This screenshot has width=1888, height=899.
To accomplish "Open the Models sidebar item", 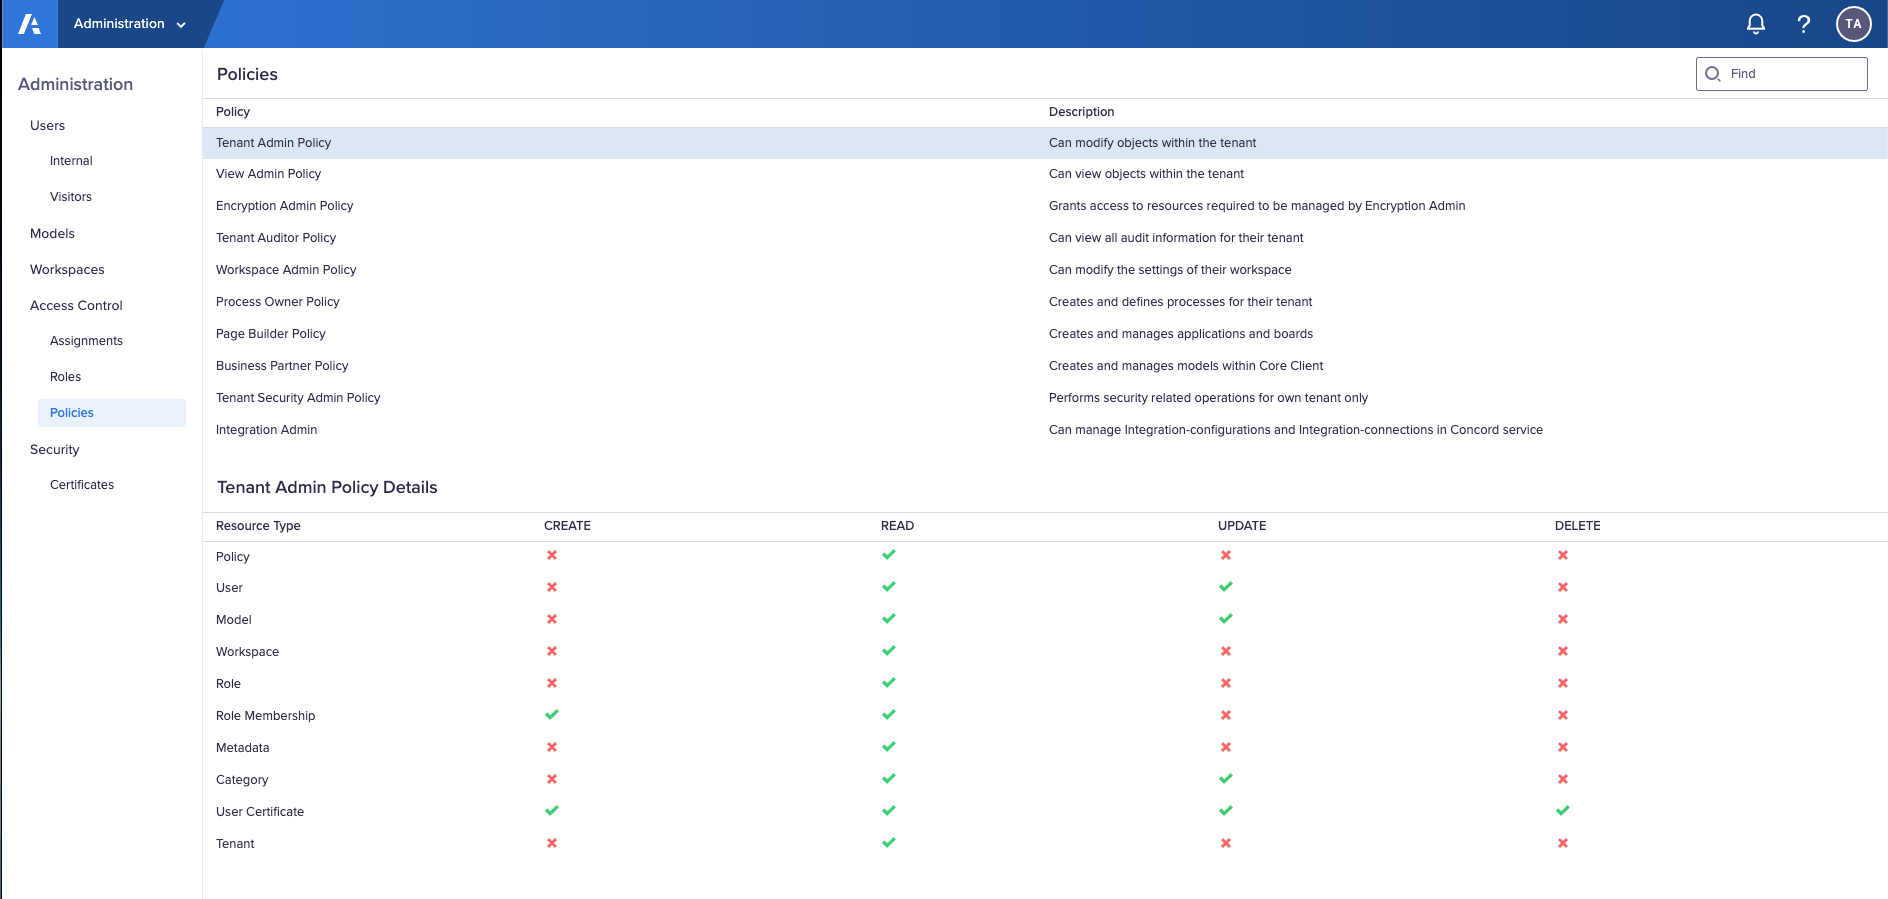I will click(x=52, y=234).
